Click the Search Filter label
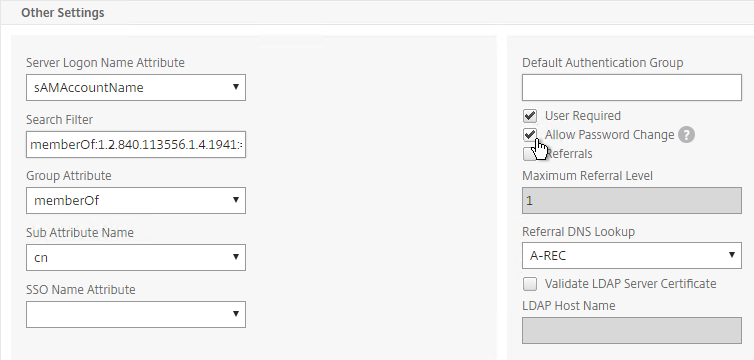 pyautogui.click(x=60, y=120)
